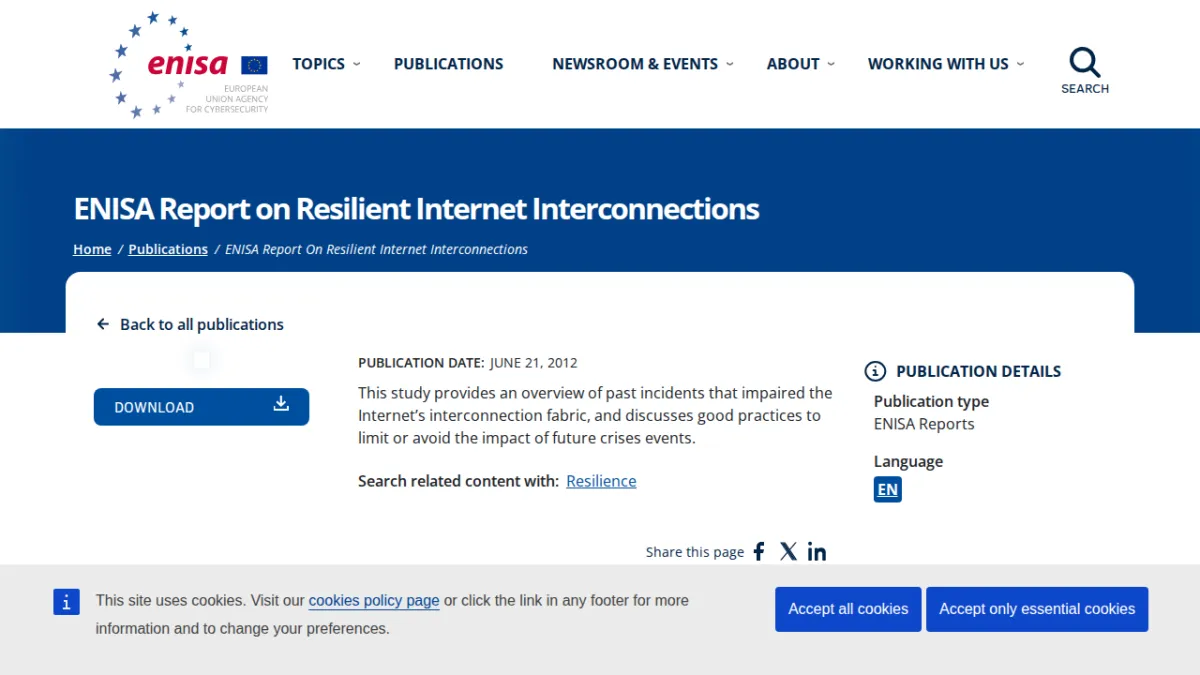Screen dimensions: 1200x675
Task: Expand the Newsroom & Events chevron
Action: (730, 64)
